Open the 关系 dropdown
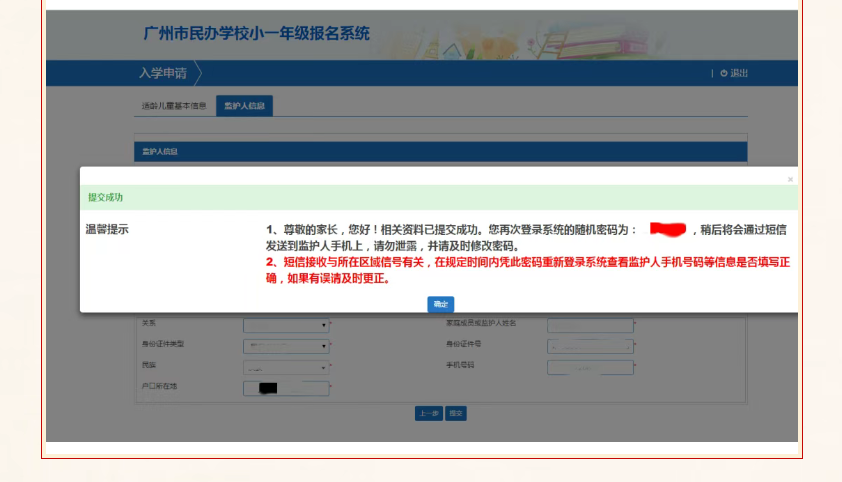 tap(286, 325)
